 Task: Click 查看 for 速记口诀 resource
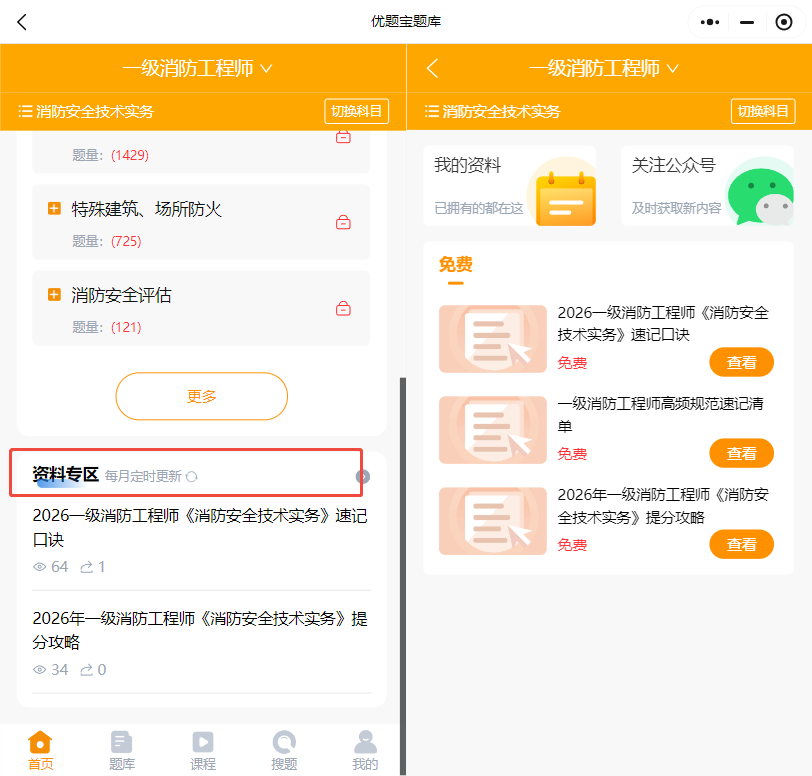(x=742, y=362)
